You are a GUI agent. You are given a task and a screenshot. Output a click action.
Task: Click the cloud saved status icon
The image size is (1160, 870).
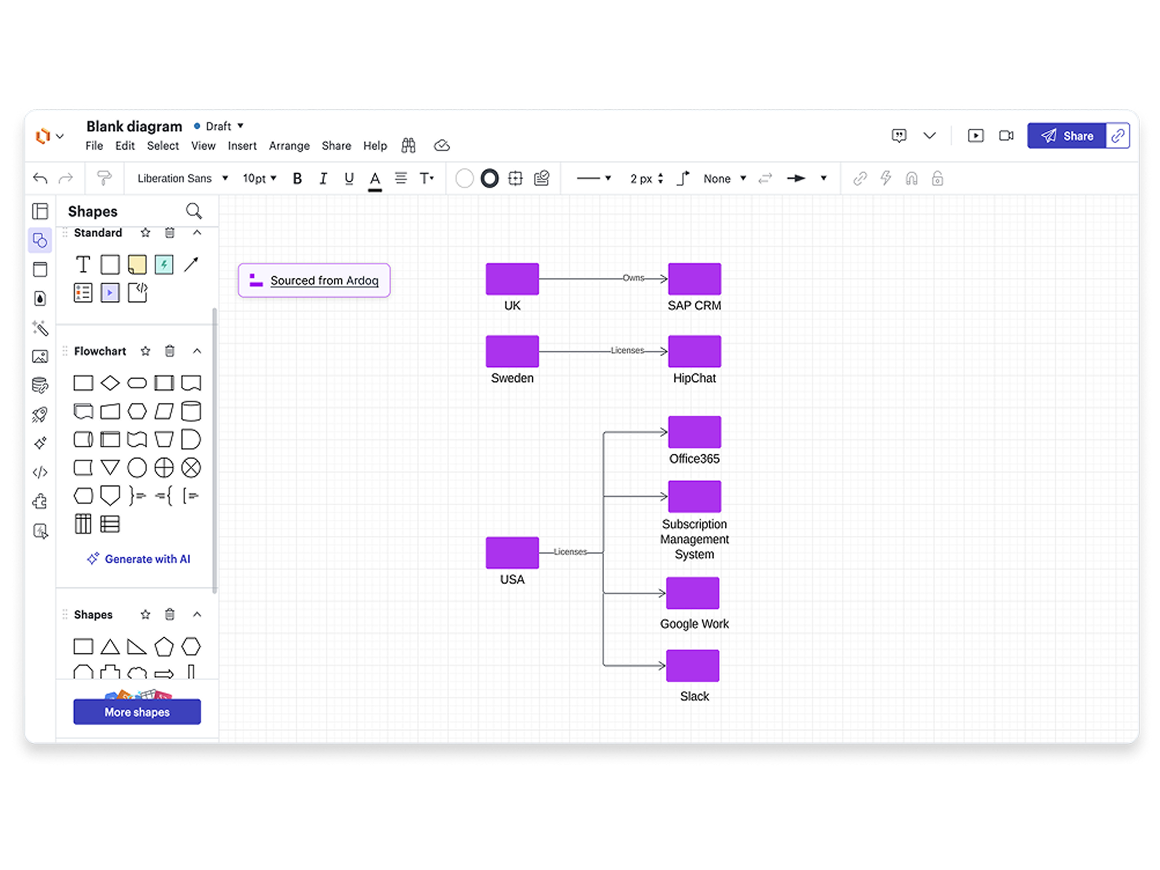(442, 146)
